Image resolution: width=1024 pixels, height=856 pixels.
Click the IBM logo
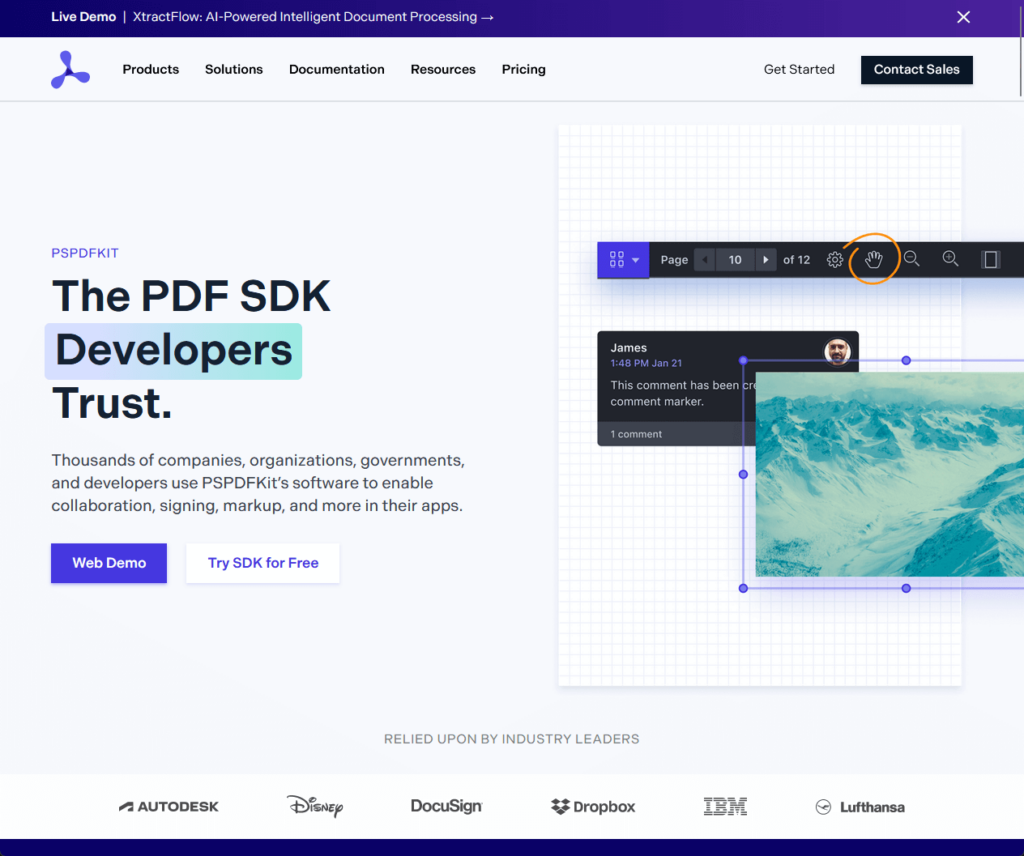(x=725, y=807)
